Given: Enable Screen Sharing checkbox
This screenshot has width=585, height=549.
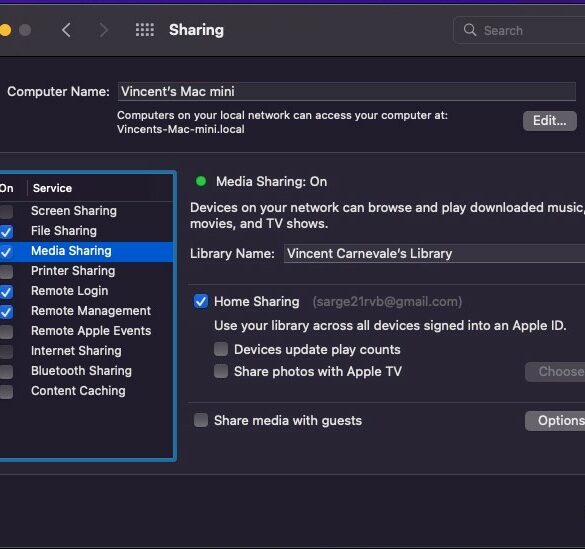Looking at the screenshot, I should (x=6, y=211).
